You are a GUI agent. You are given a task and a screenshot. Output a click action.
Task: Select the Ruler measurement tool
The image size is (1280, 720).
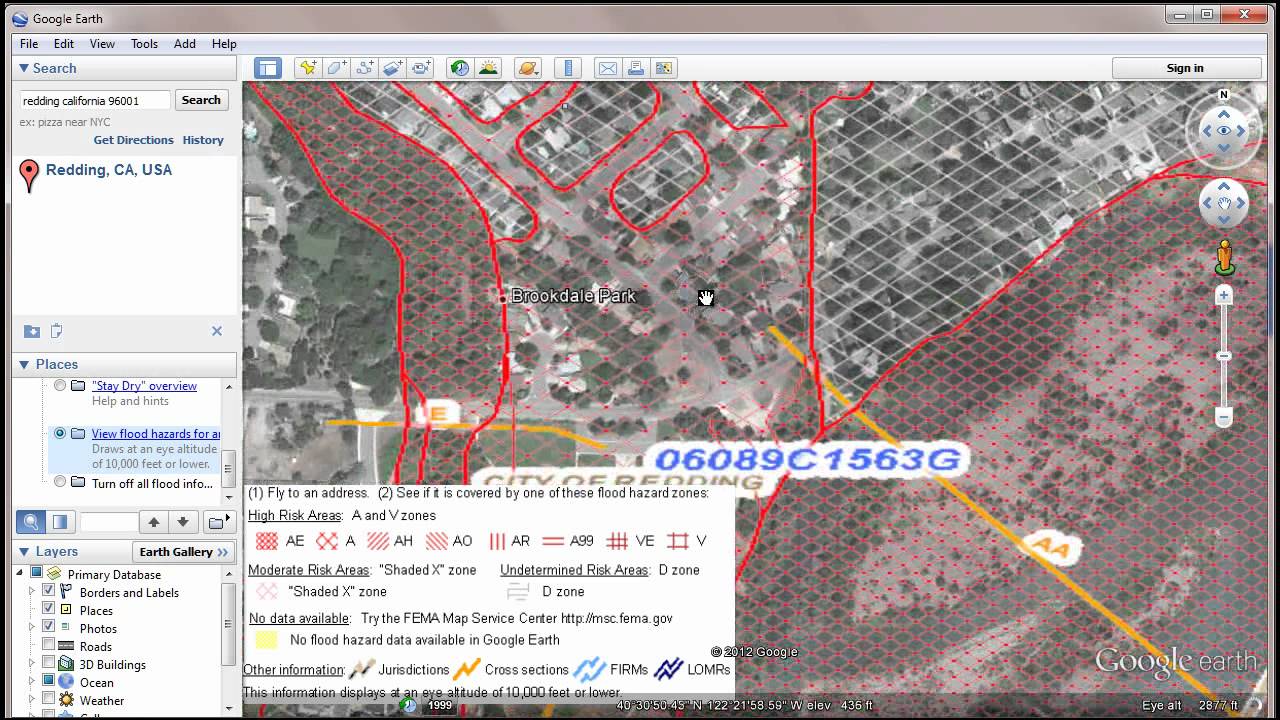point(568,68)
